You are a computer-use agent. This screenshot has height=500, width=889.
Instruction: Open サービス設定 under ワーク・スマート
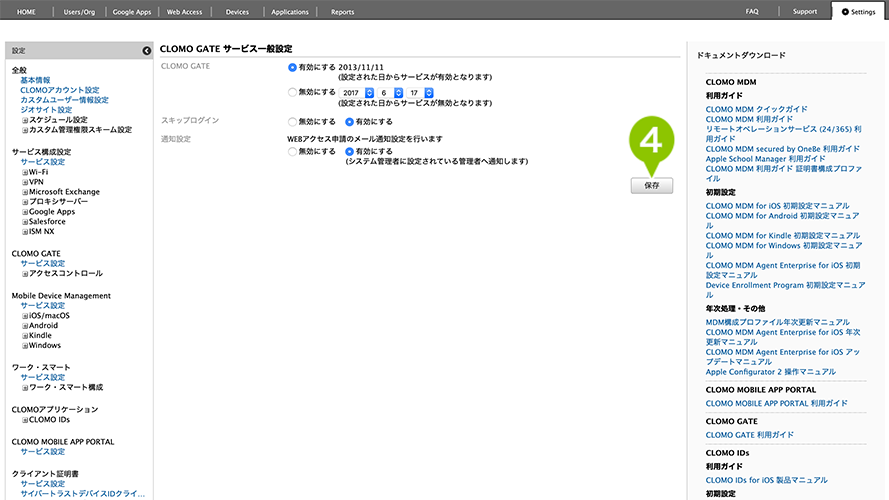pyautogui.click(x=43, y=378)
